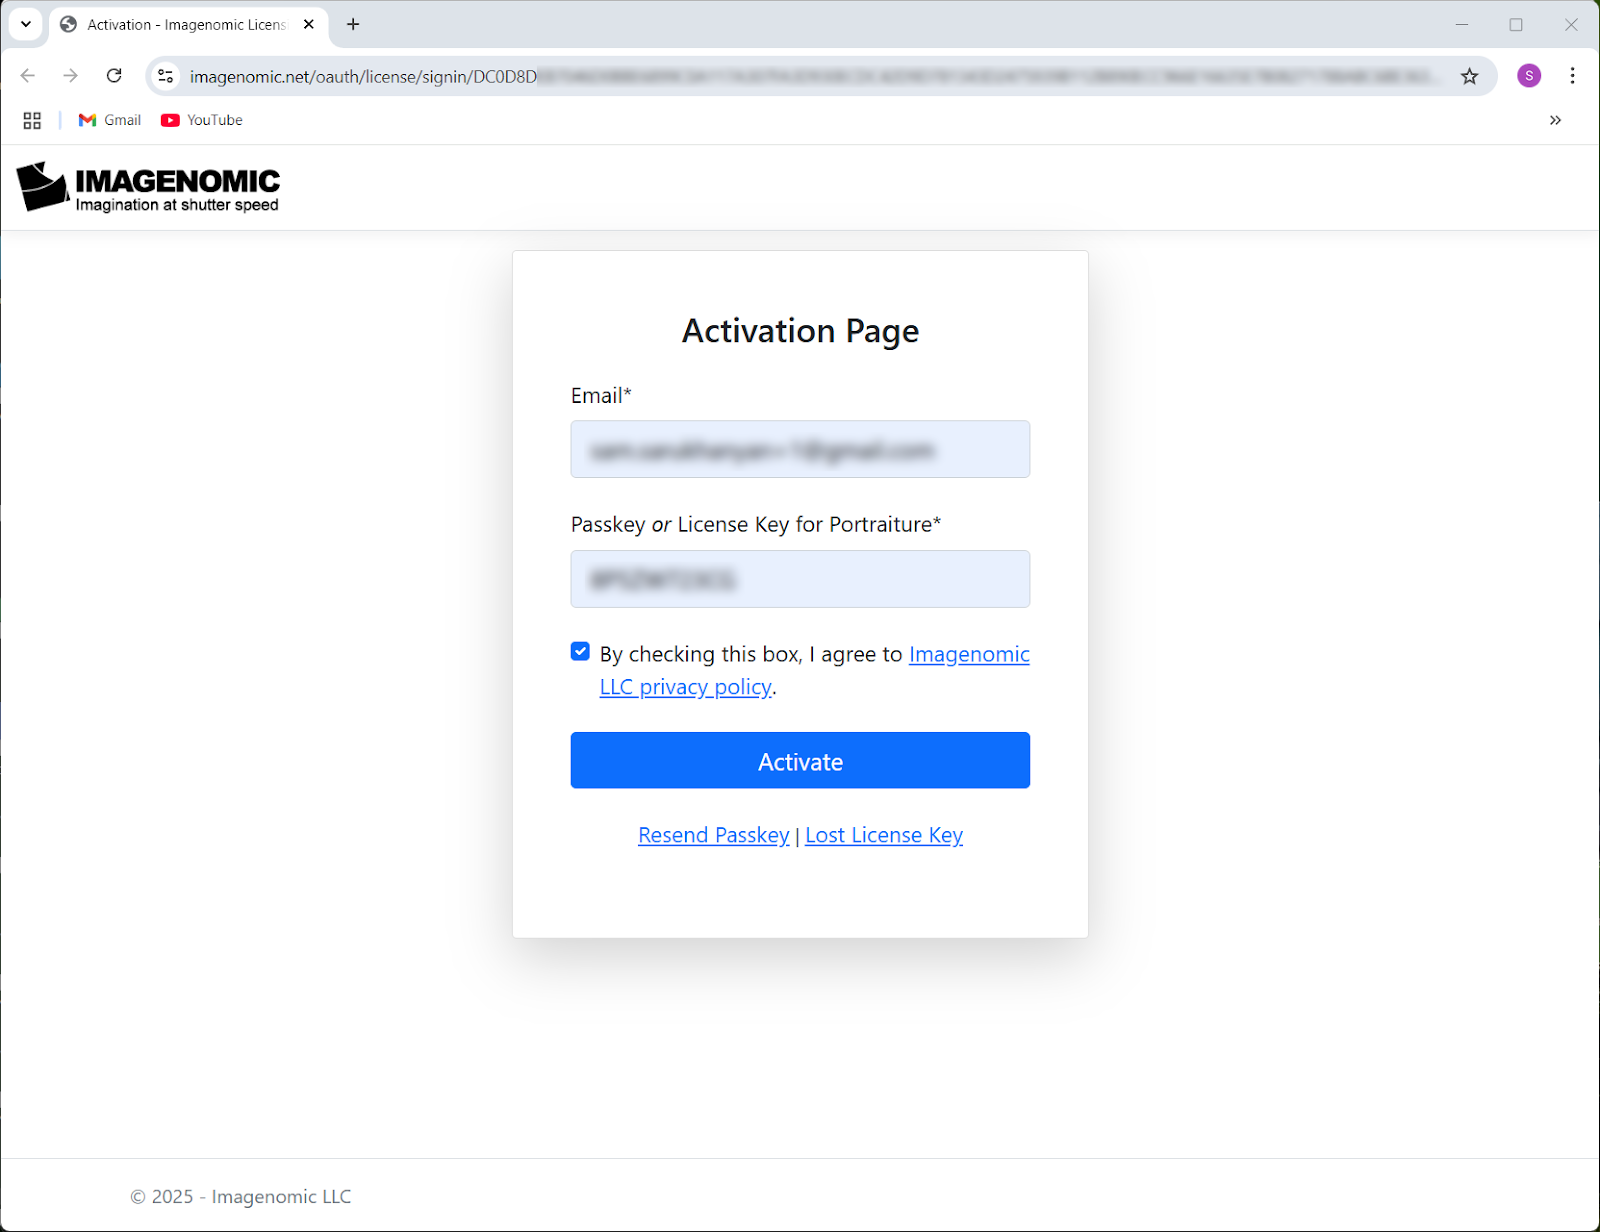
Task: Open the browser apps grid icon
Action: tap(31, 120)
